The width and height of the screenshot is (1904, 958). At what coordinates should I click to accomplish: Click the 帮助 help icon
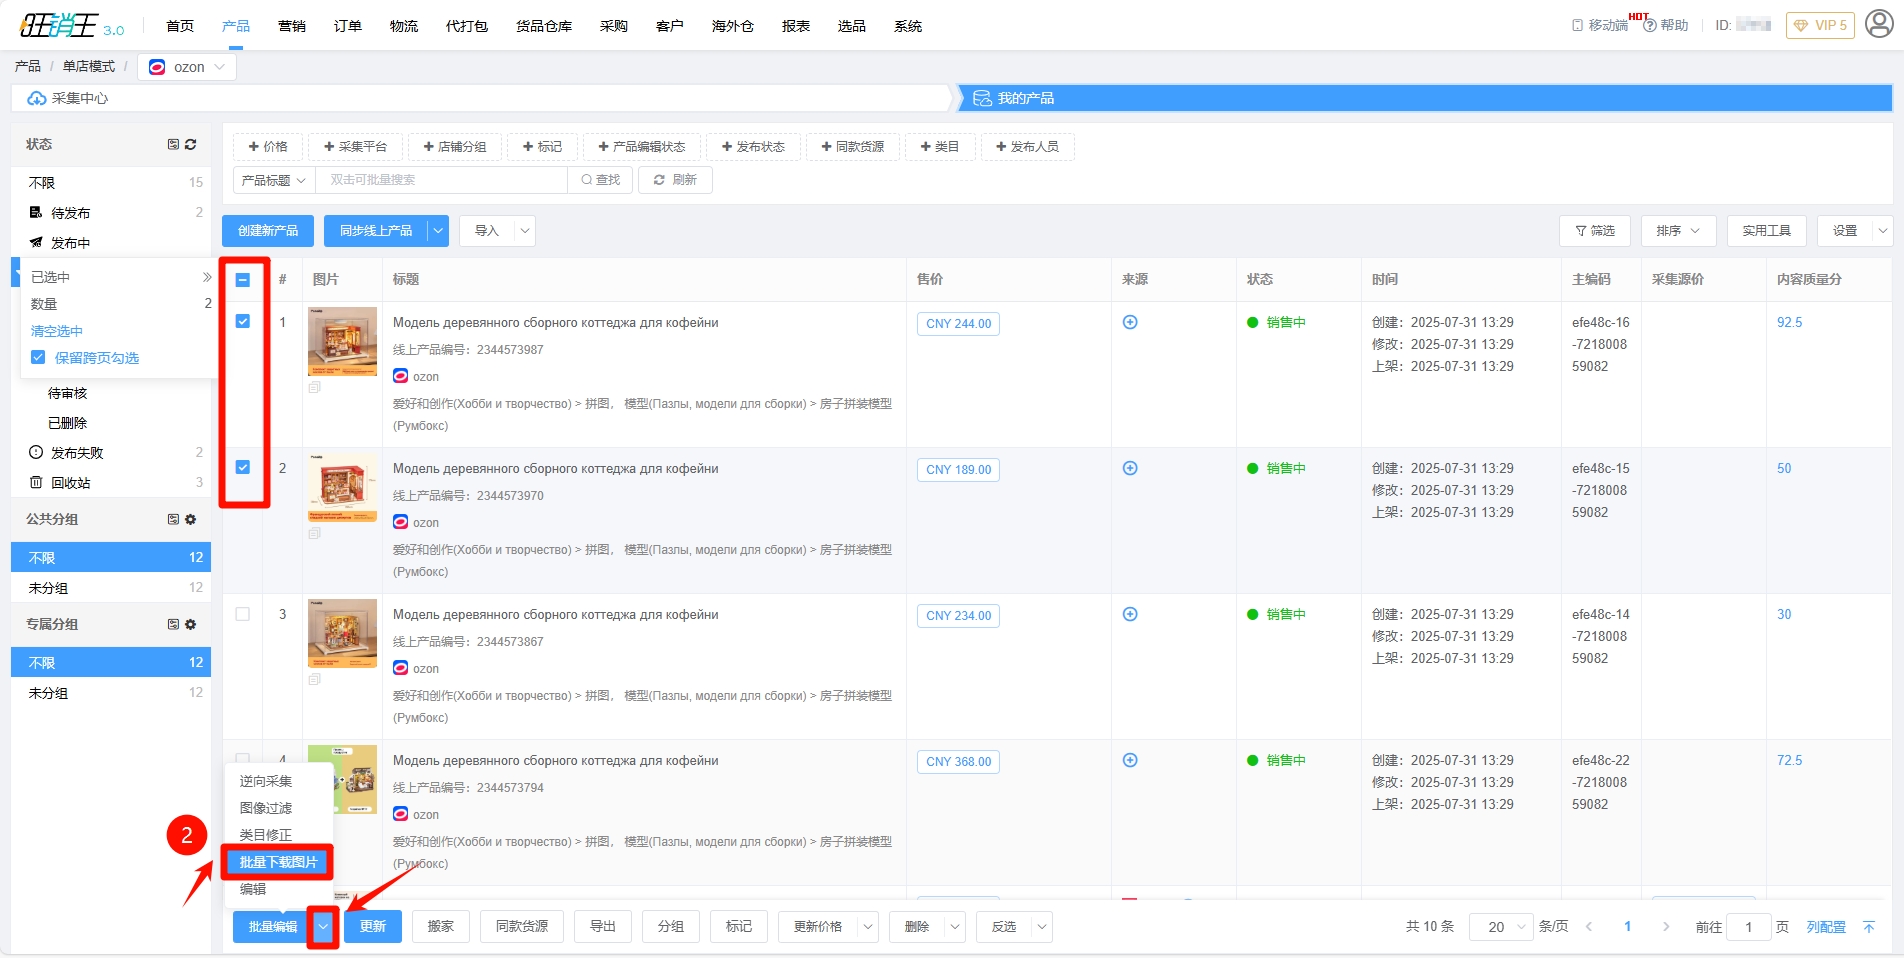1650,25
